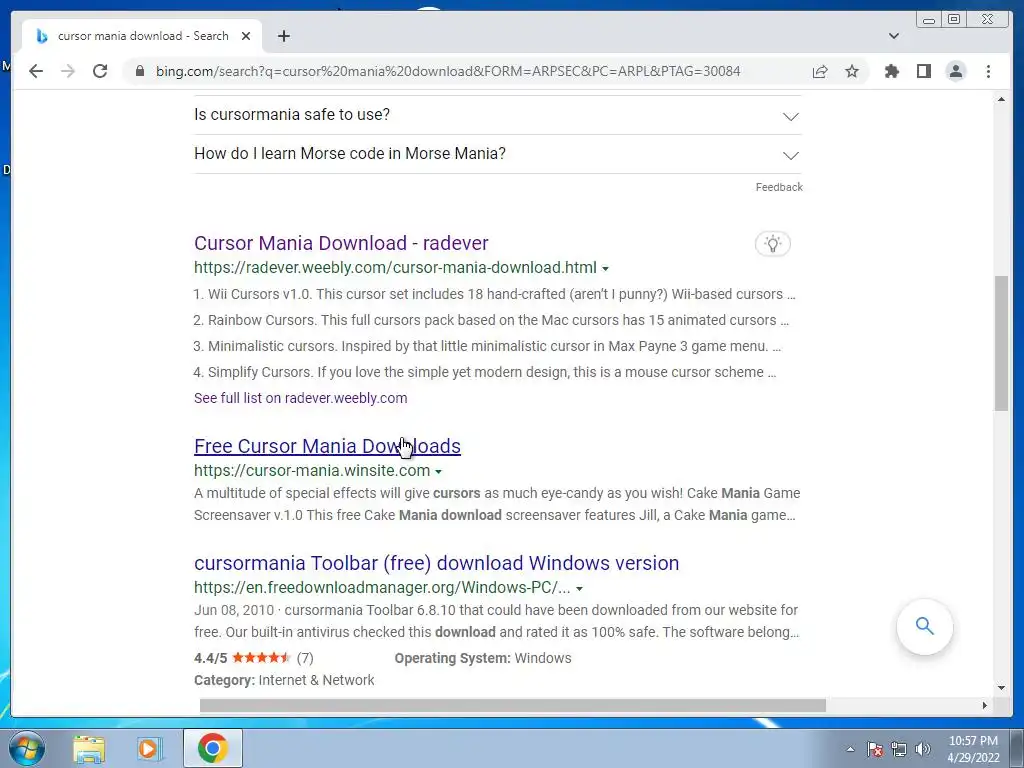Click the 'Simplify Cursors' list item
1024x768 pixels.
click(x=485, y=373)
